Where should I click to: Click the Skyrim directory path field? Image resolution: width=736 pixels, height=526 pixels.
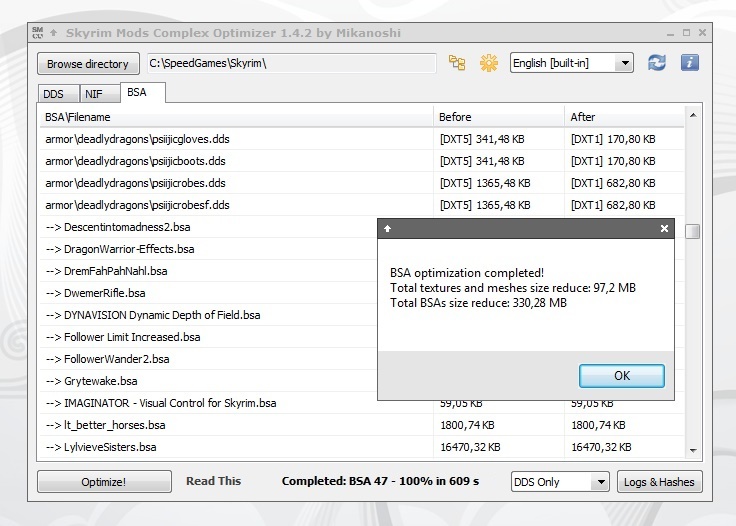[292, 64]
